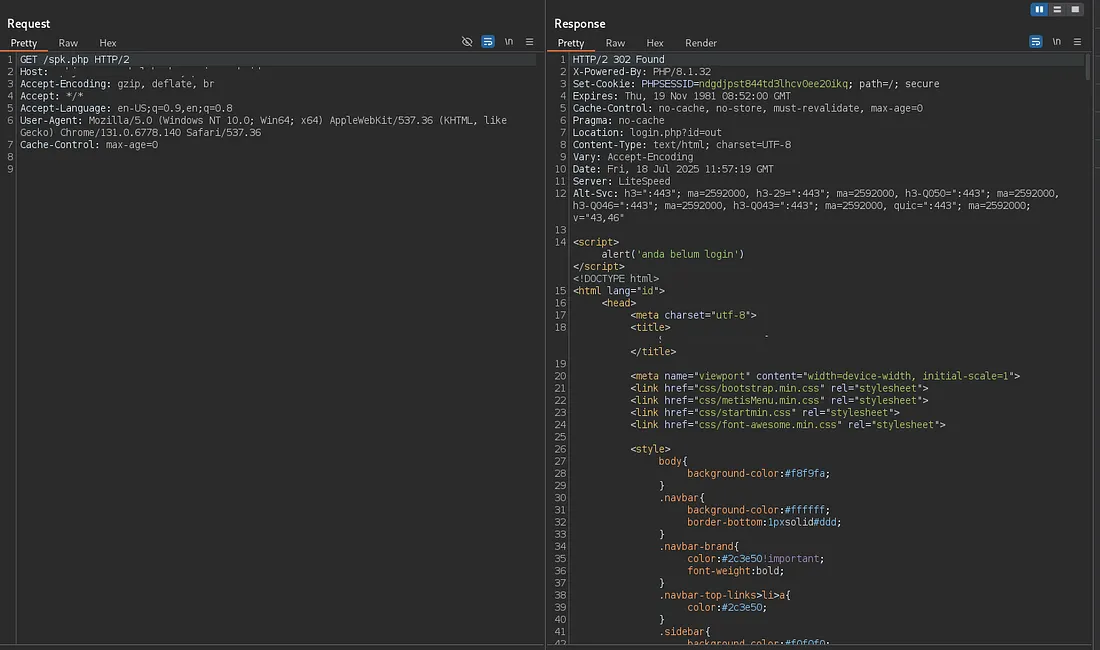Image resolution: width=1100 pixels, height=650 pixels.
Task: Toggle word wrap in the Request panel
Action: pos(488,42)
